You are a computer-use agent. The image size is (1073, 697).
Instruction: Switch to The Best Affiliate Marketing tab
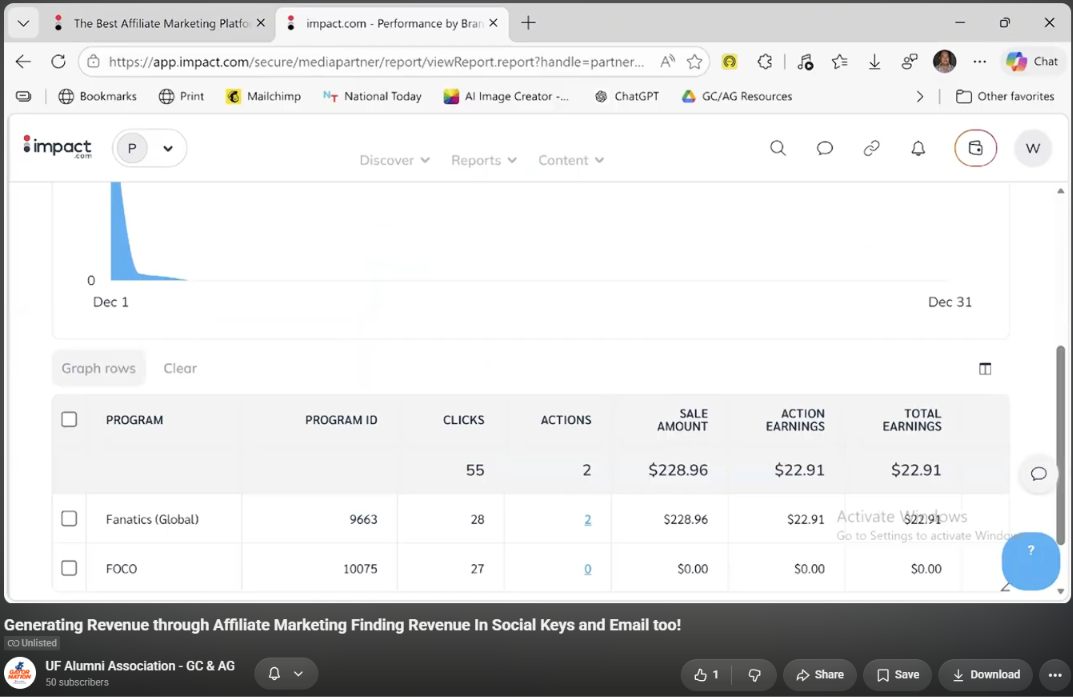pyautogui.click(x=159, y=23)
